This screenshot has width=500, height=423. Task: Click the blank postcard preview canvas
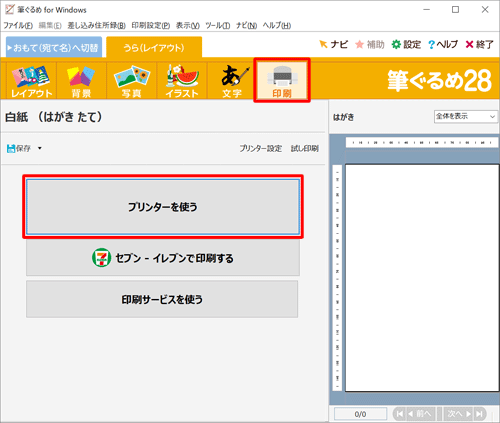click(x=422, y=278)
